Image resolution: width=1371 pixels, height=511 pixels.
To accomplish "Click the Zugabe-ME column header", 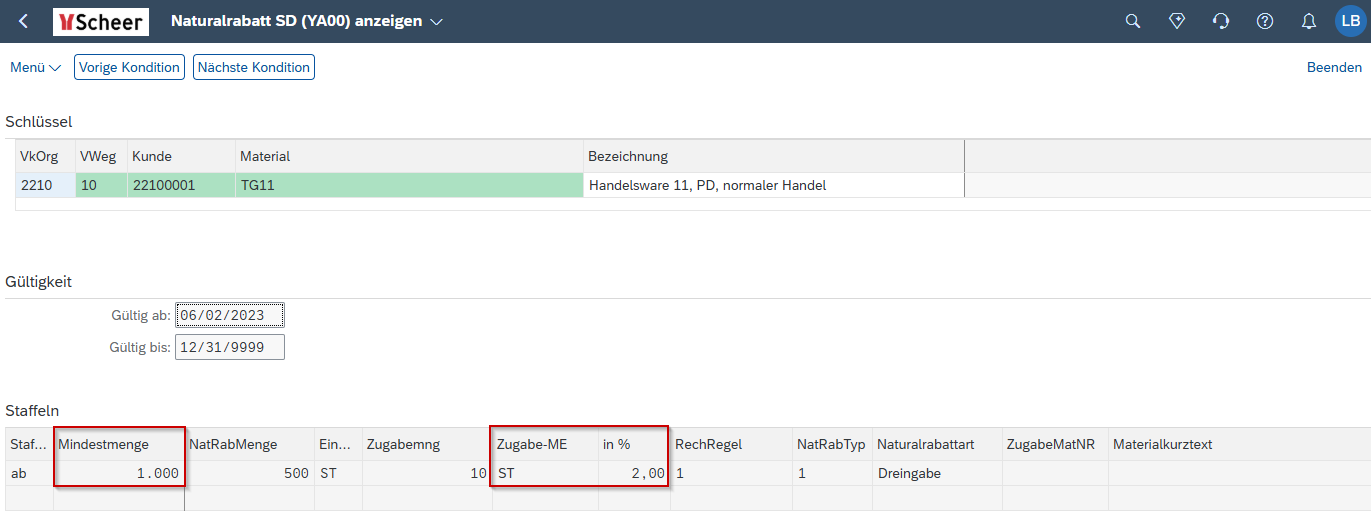I will (x=545, y=444).
